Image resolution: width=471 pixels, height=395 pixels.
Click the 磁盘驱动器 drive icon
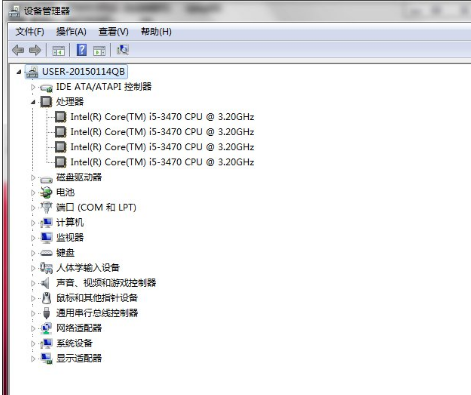[46, 180]
